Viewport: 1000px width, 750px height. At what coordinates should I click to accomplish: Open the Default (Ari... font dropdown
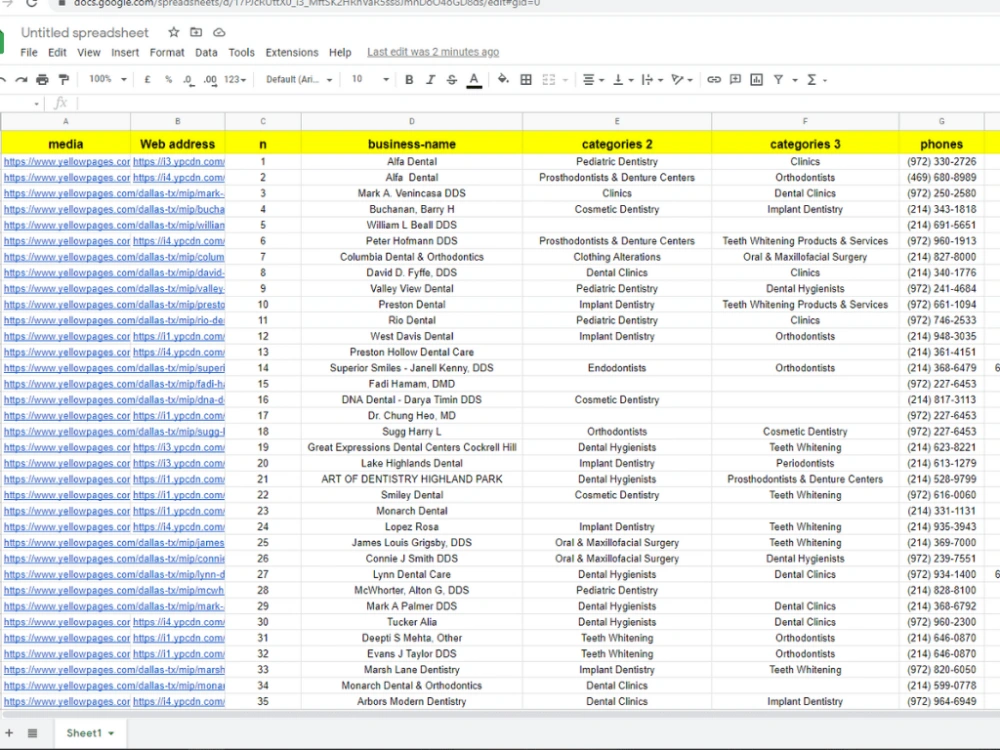point(299,80)
